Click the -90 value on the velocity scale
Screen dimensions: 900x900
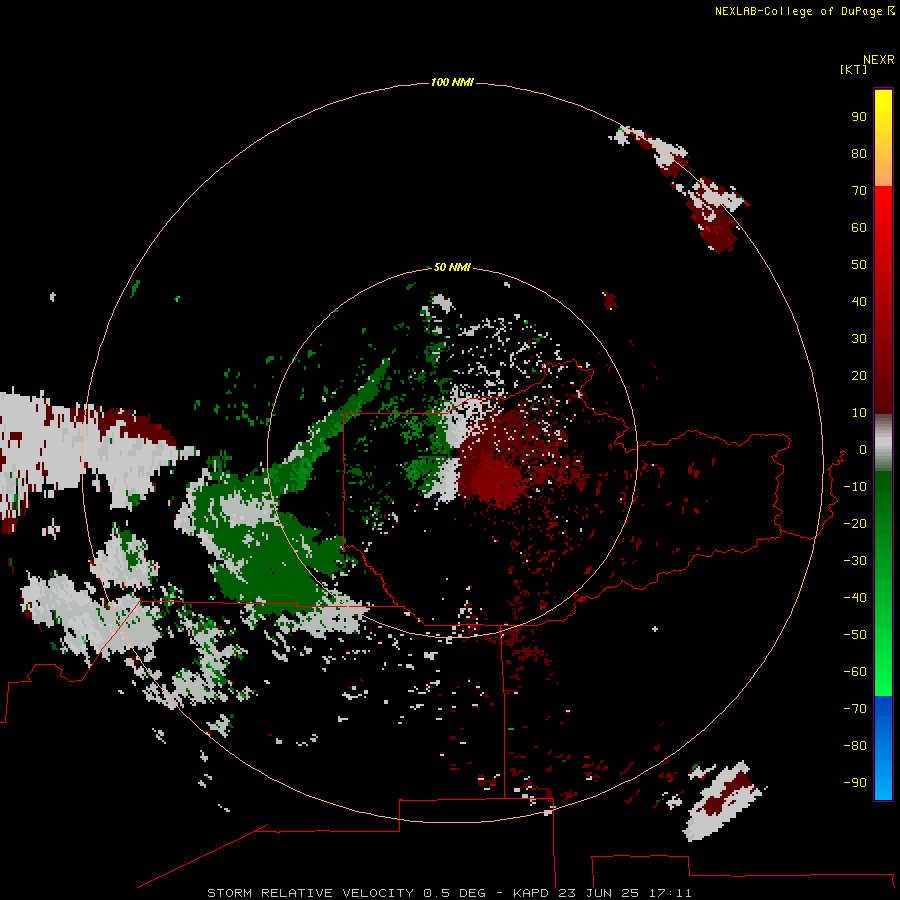point(855,783)
